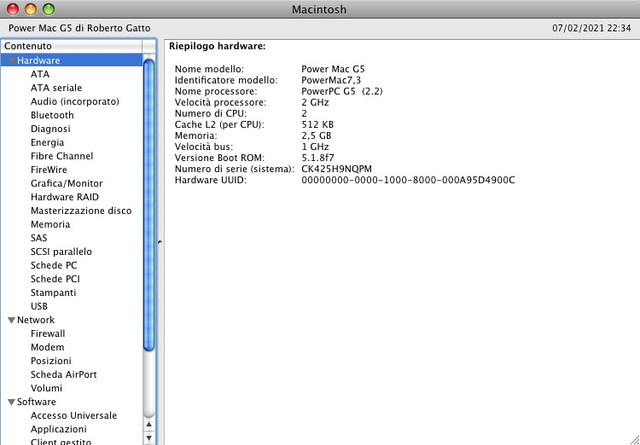Click the serial number CK425H9NQPM
The image size is (640, 445).
pyautogui.click(x=337, y=169)
